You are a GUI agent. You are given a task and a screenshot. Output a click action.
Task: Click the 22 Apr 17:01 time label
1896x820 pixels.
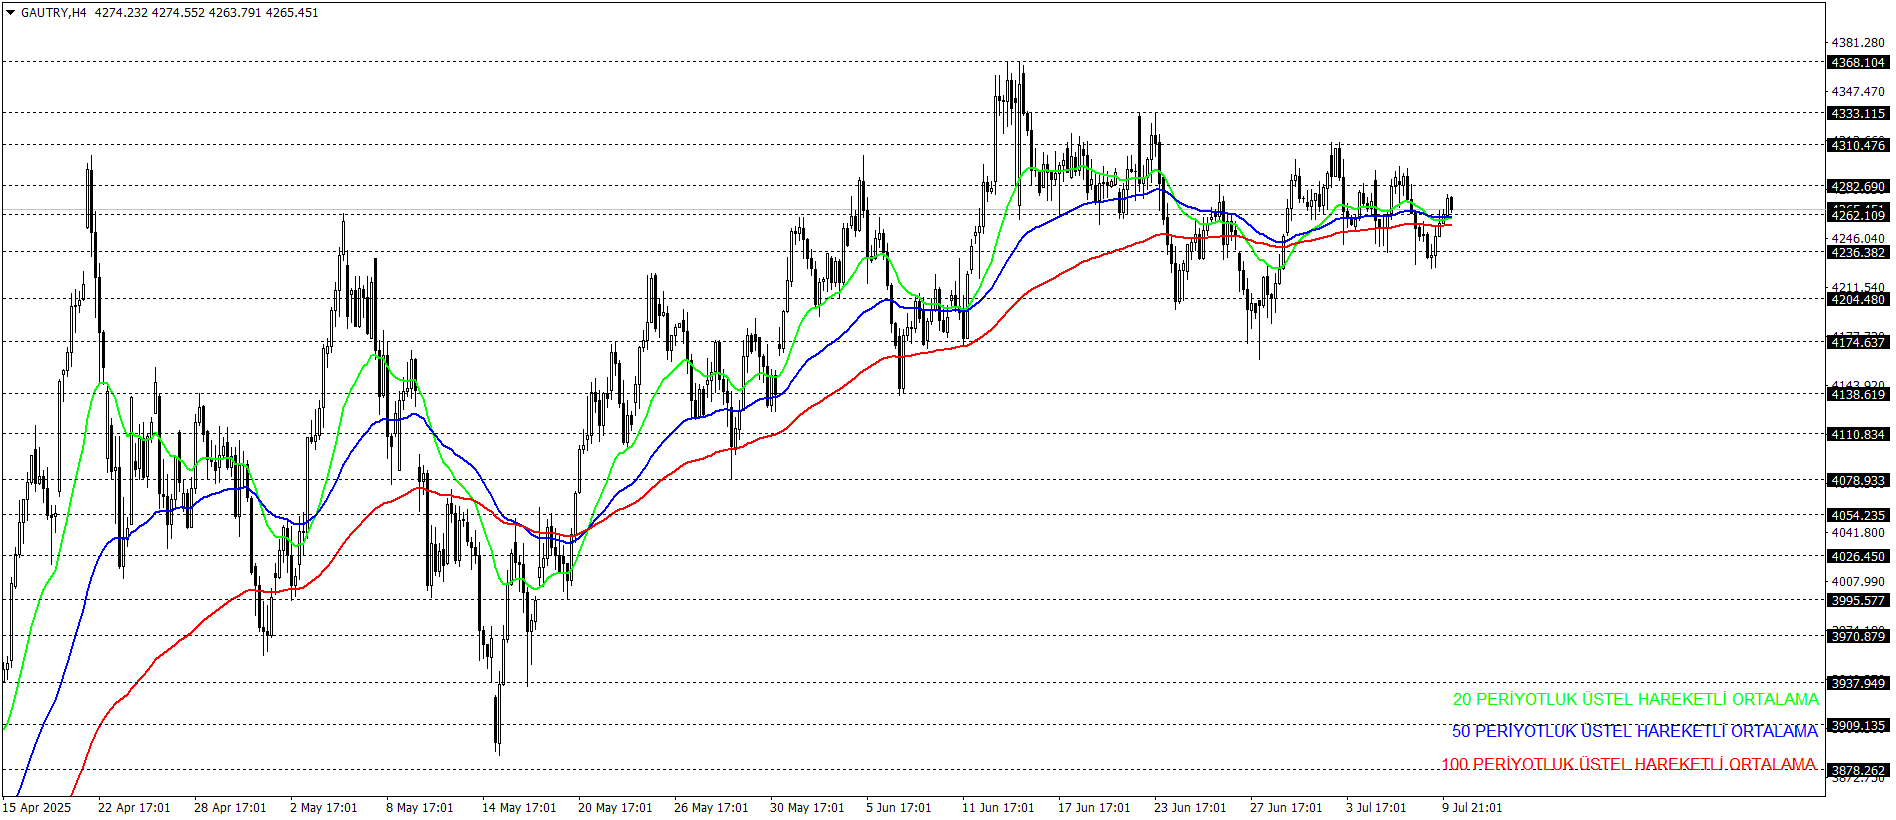point(134,807)
